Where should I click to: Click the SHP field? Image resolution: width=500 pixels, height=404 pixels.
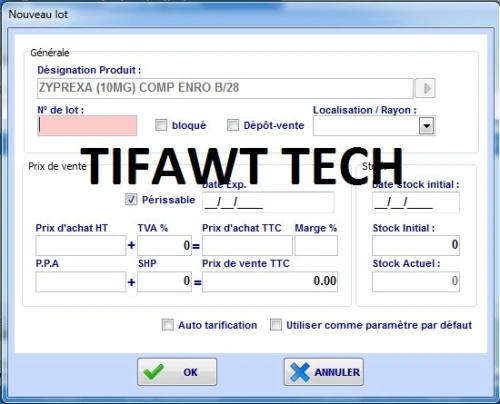tap(164, 282)
